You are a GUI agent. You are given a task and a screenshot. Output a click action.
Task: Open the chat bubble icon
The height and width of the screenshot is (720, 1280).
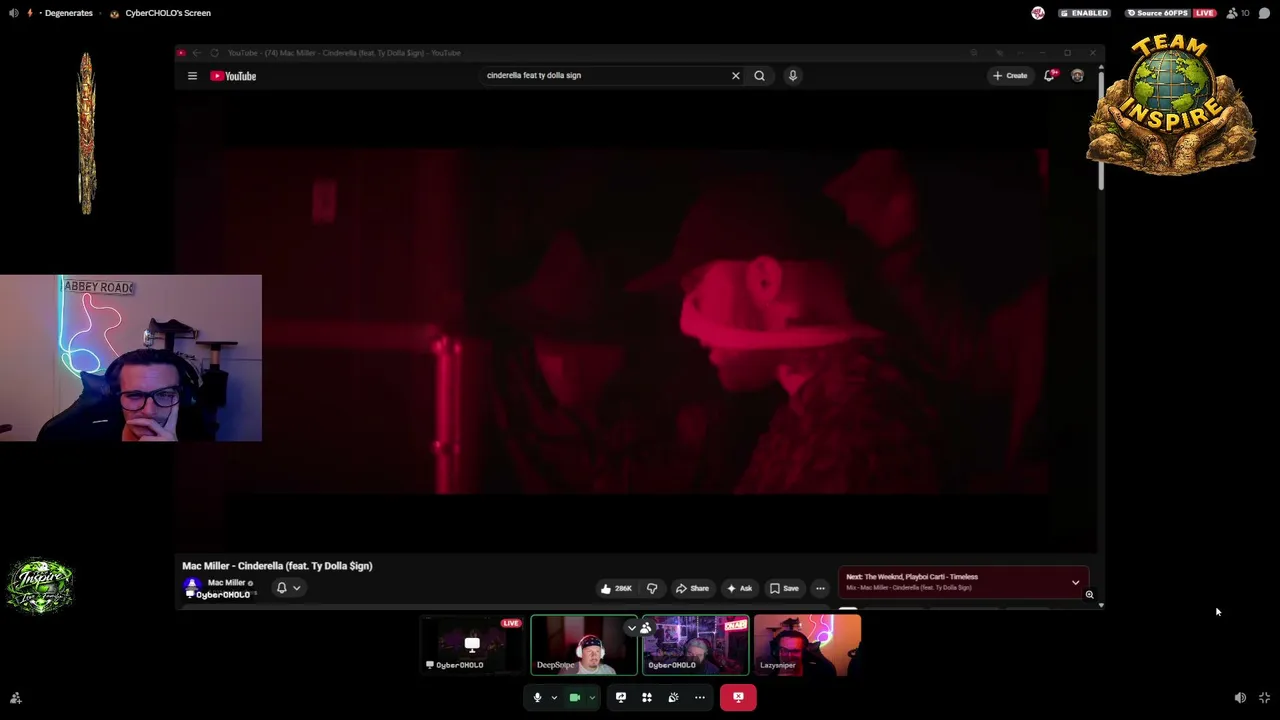(1265, 13)
